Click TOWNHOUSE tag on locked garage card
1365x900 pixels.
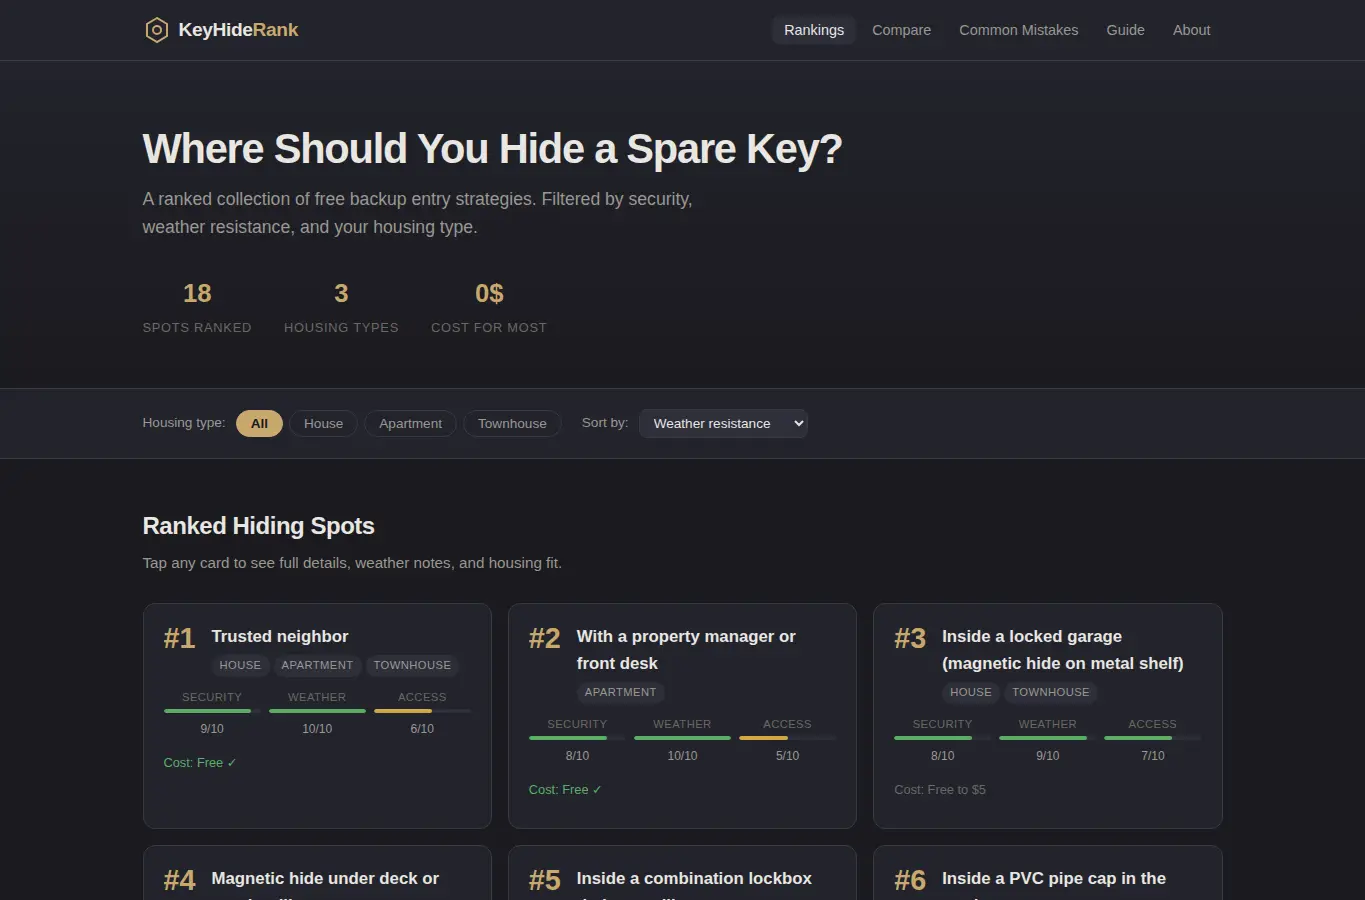tap(1051, 692)
